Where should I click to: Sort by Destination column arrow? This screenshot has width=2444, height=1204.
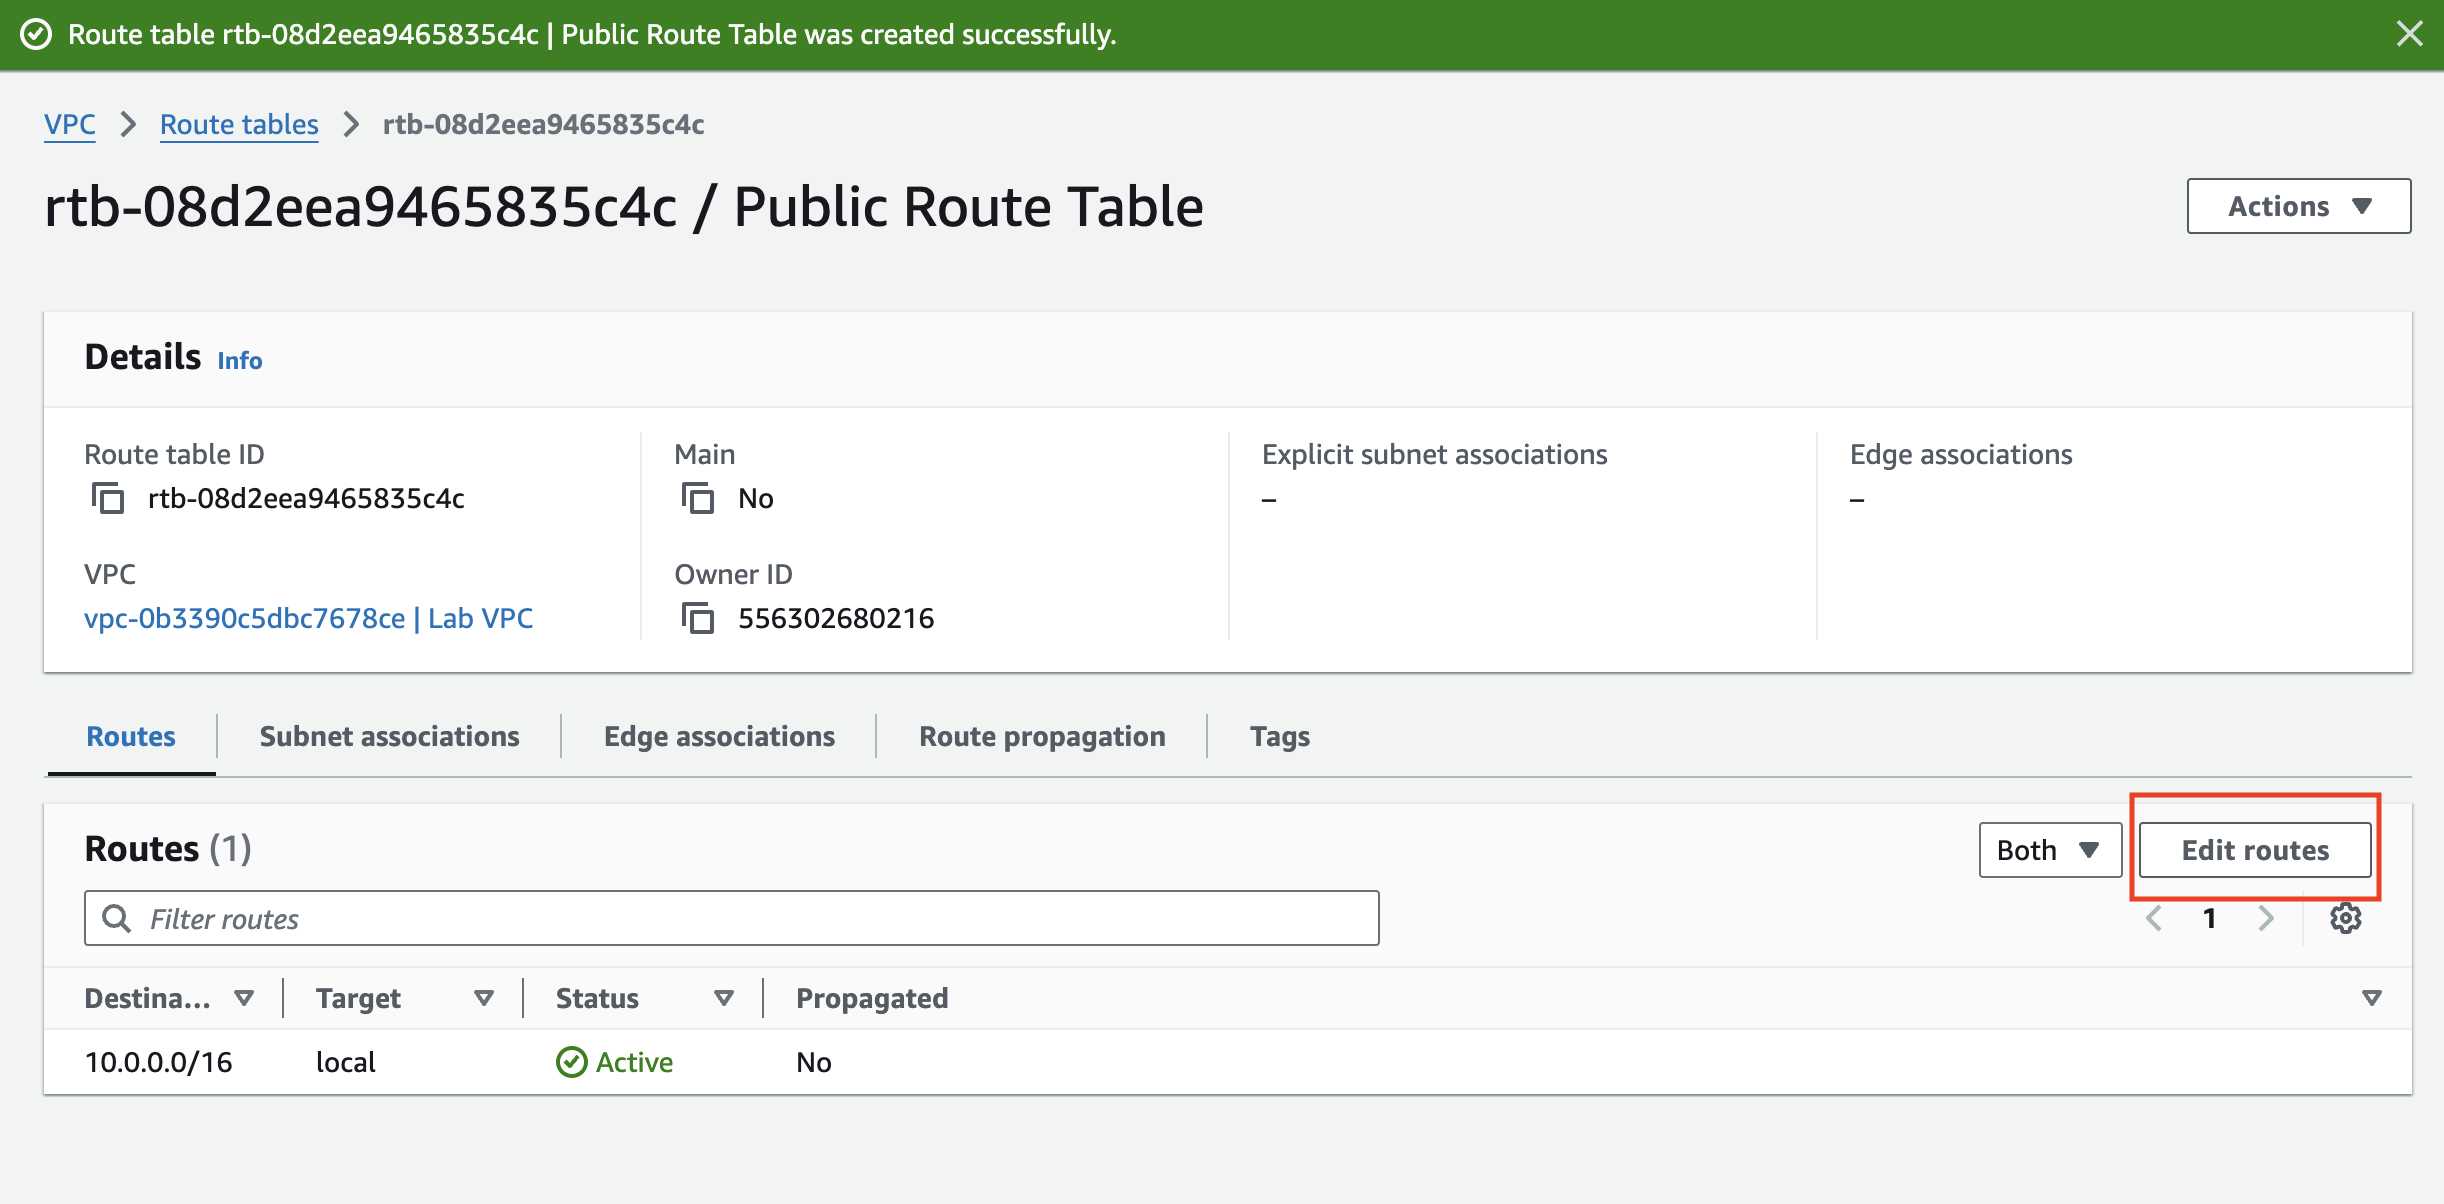tap(243, 998)
